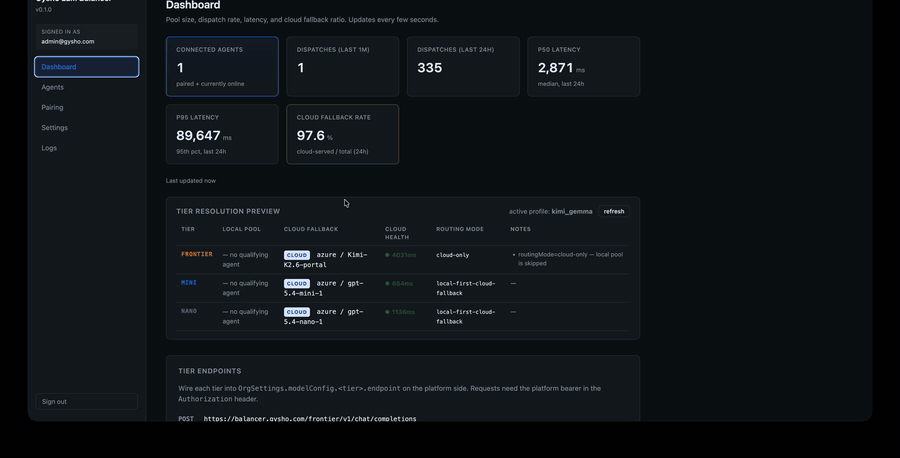
Task: Click MINI row local-first-cloud-fallback routing mode
Action: coord(465,288)
